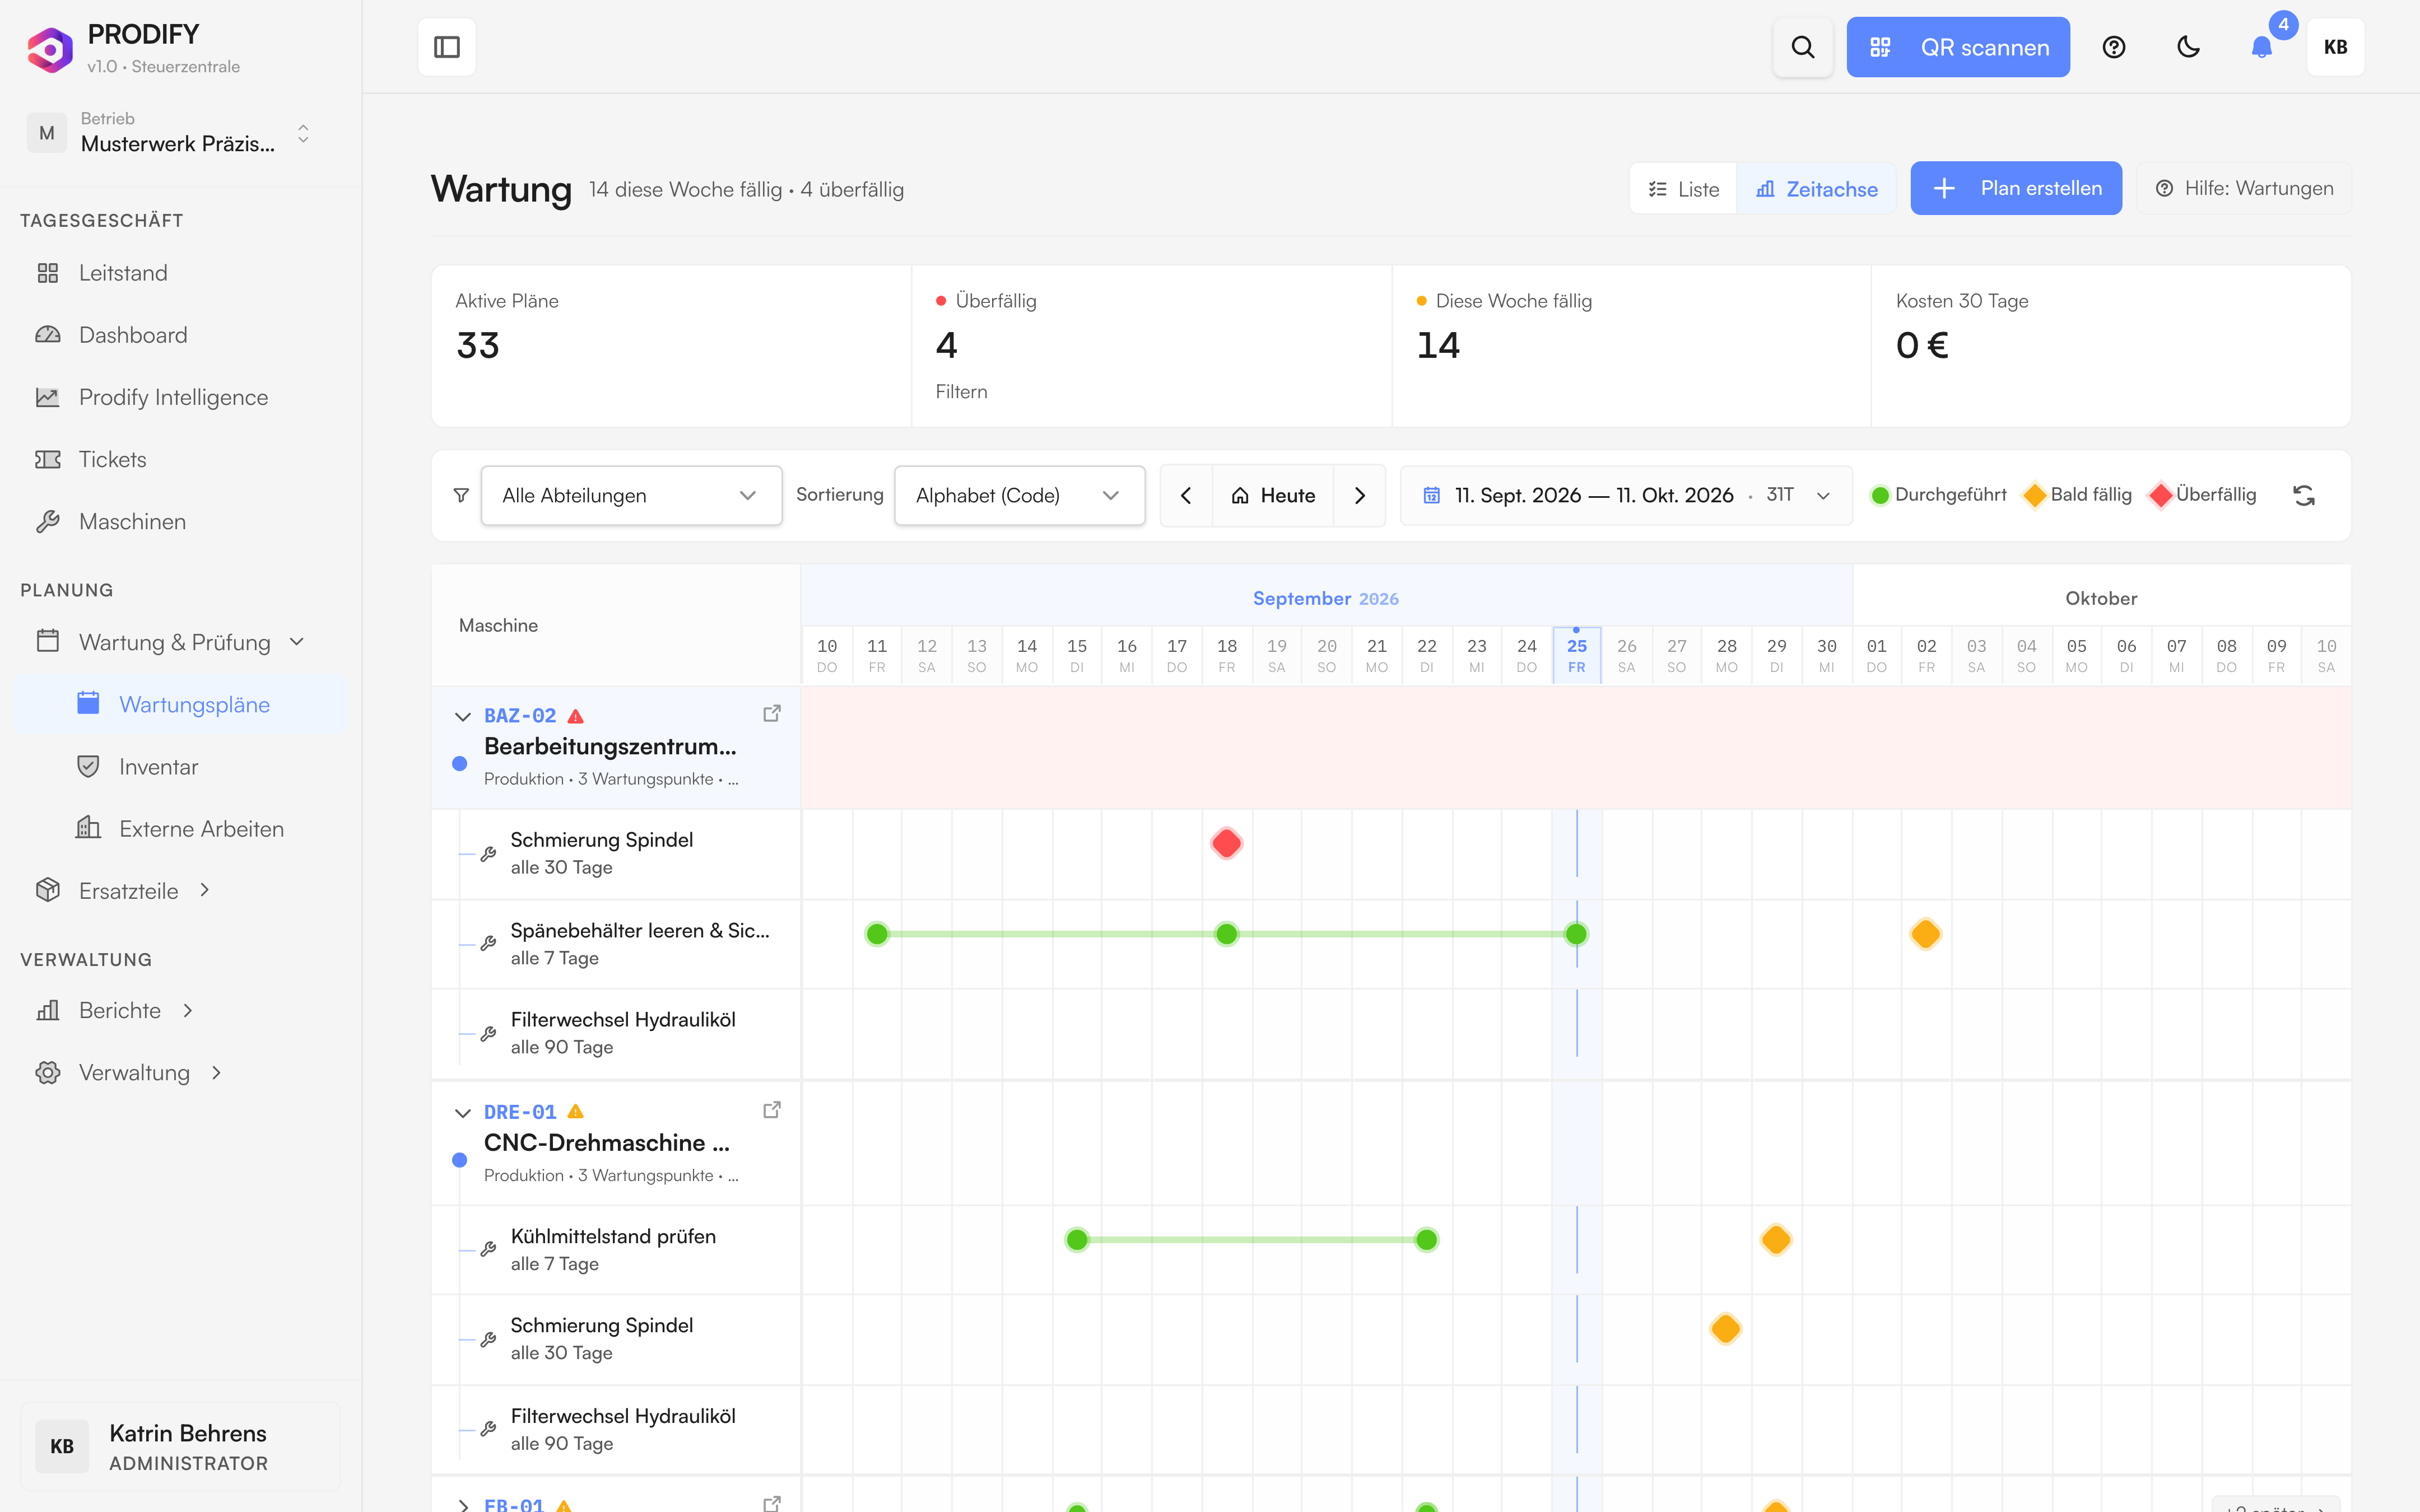
Task: Click the help question mark icon
Action: point(2113,47)
